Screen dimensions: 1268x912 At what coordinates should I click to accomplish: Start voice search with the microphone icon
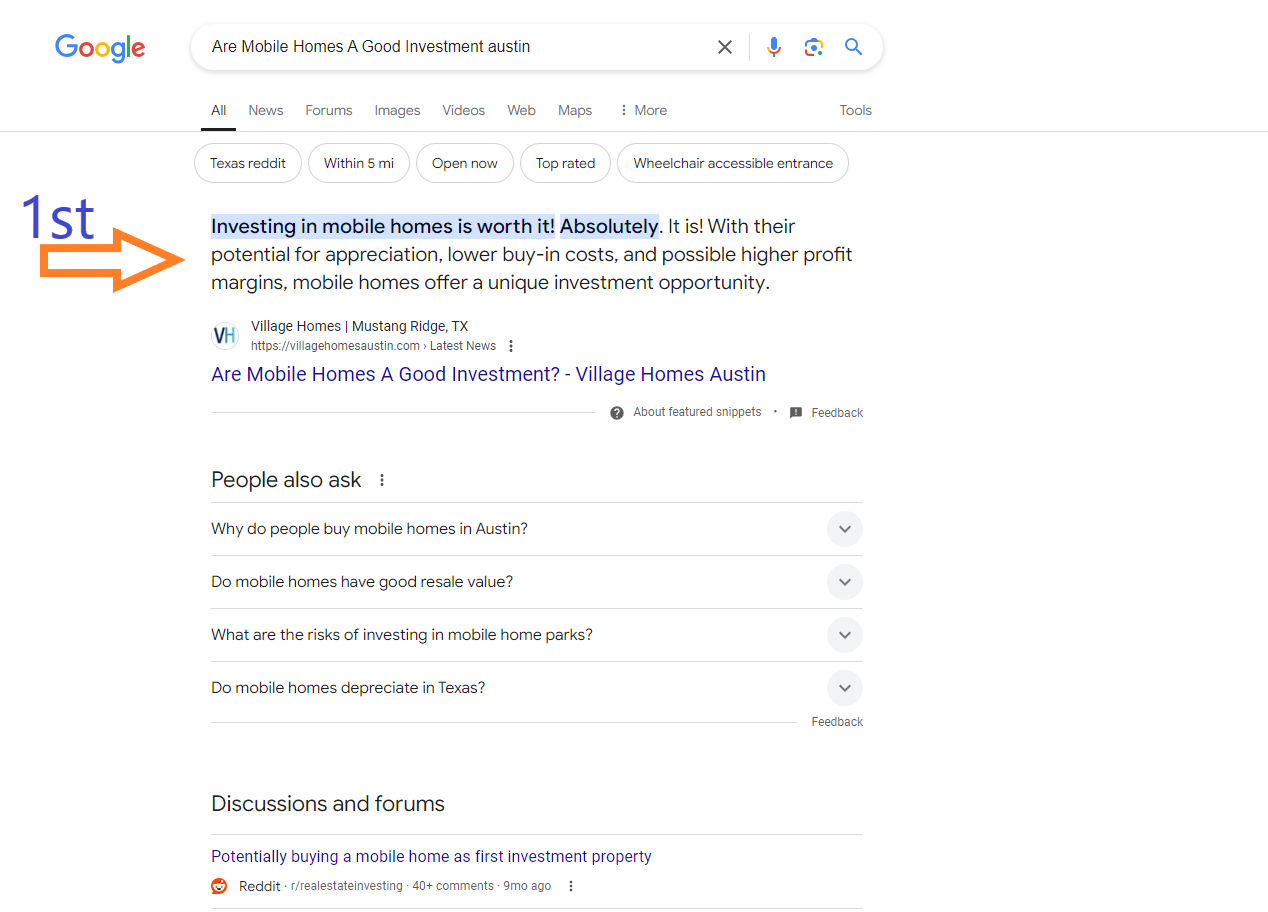point(774,47)
